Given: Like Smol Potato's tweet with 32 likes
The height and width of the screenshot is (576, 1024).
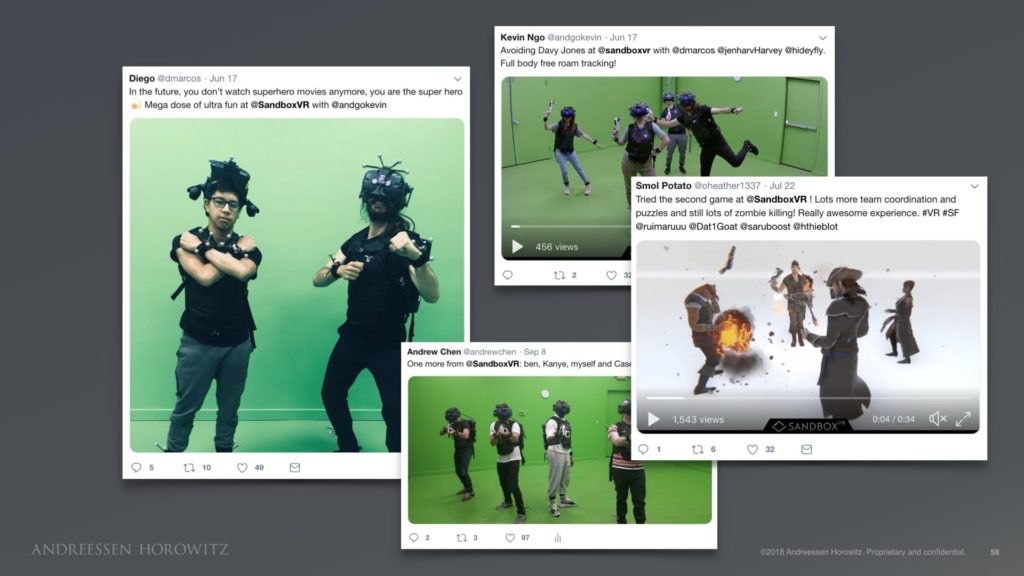Looking at the screenshot, I should [752, 449].
